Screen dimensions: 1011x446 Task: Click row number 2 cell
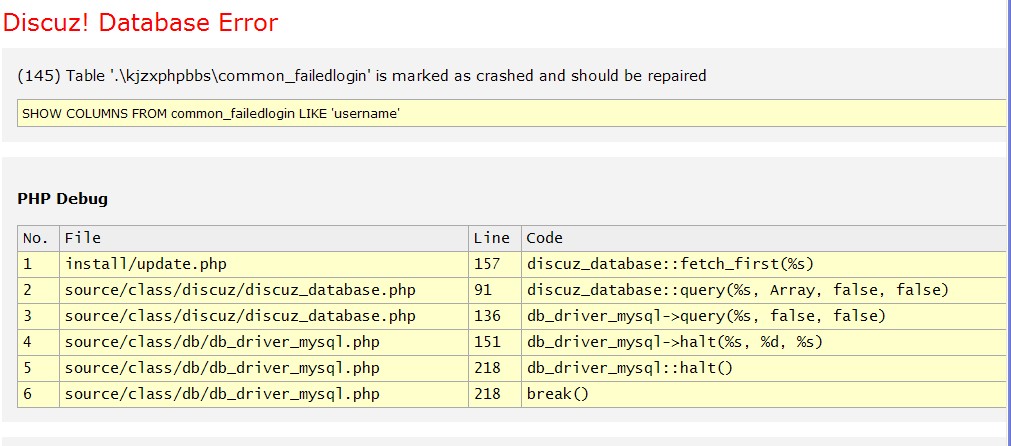click(39, 290)
